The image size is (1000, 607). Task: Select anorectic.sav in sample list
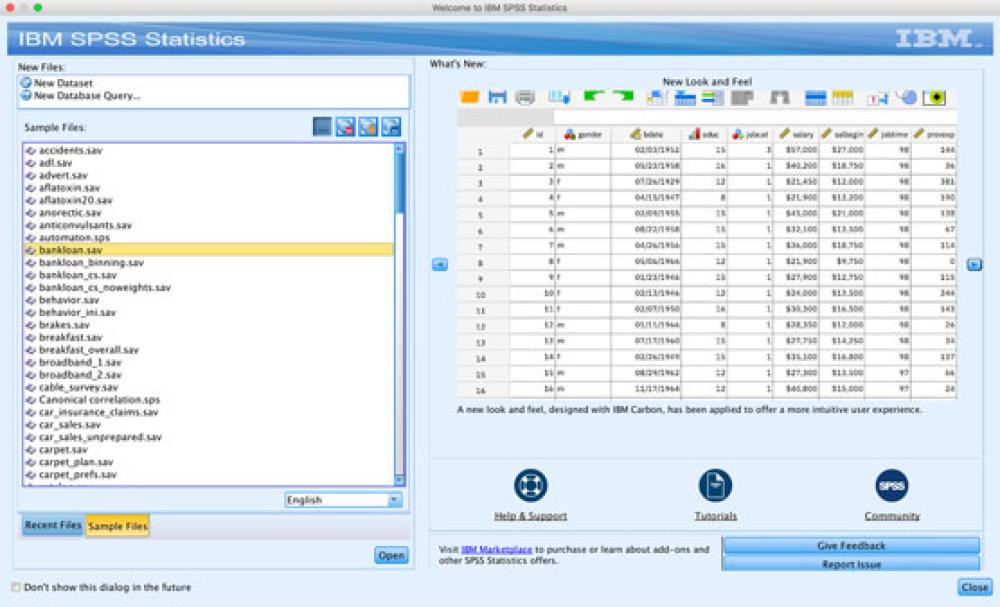click(209, 212)
